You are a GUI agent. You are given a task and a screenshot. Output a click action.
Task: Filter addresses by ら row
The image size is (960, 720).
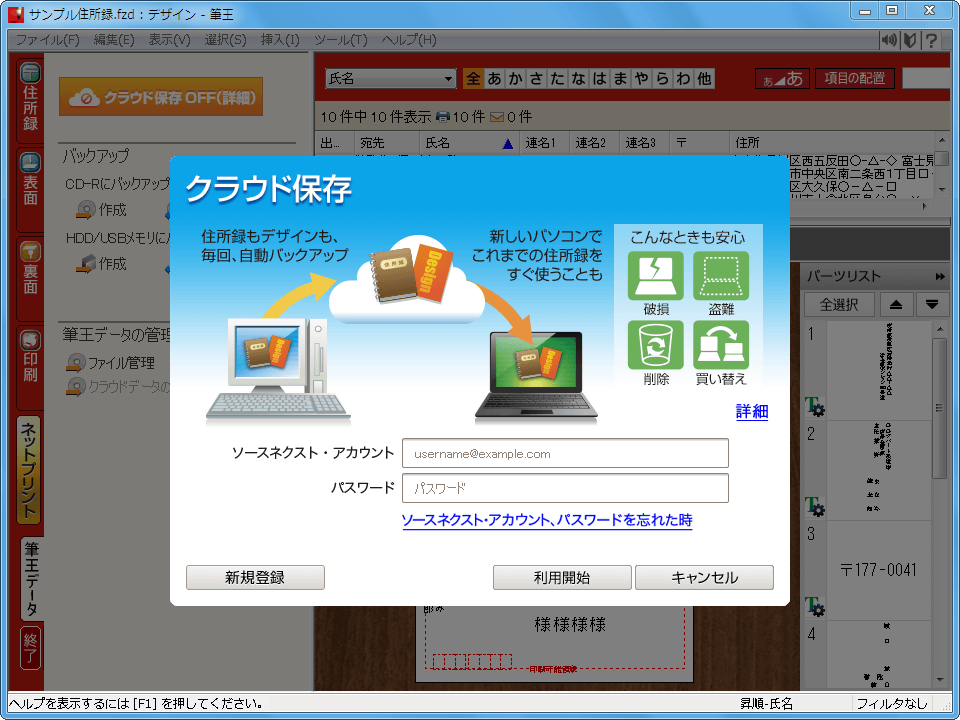pos(662,78)
